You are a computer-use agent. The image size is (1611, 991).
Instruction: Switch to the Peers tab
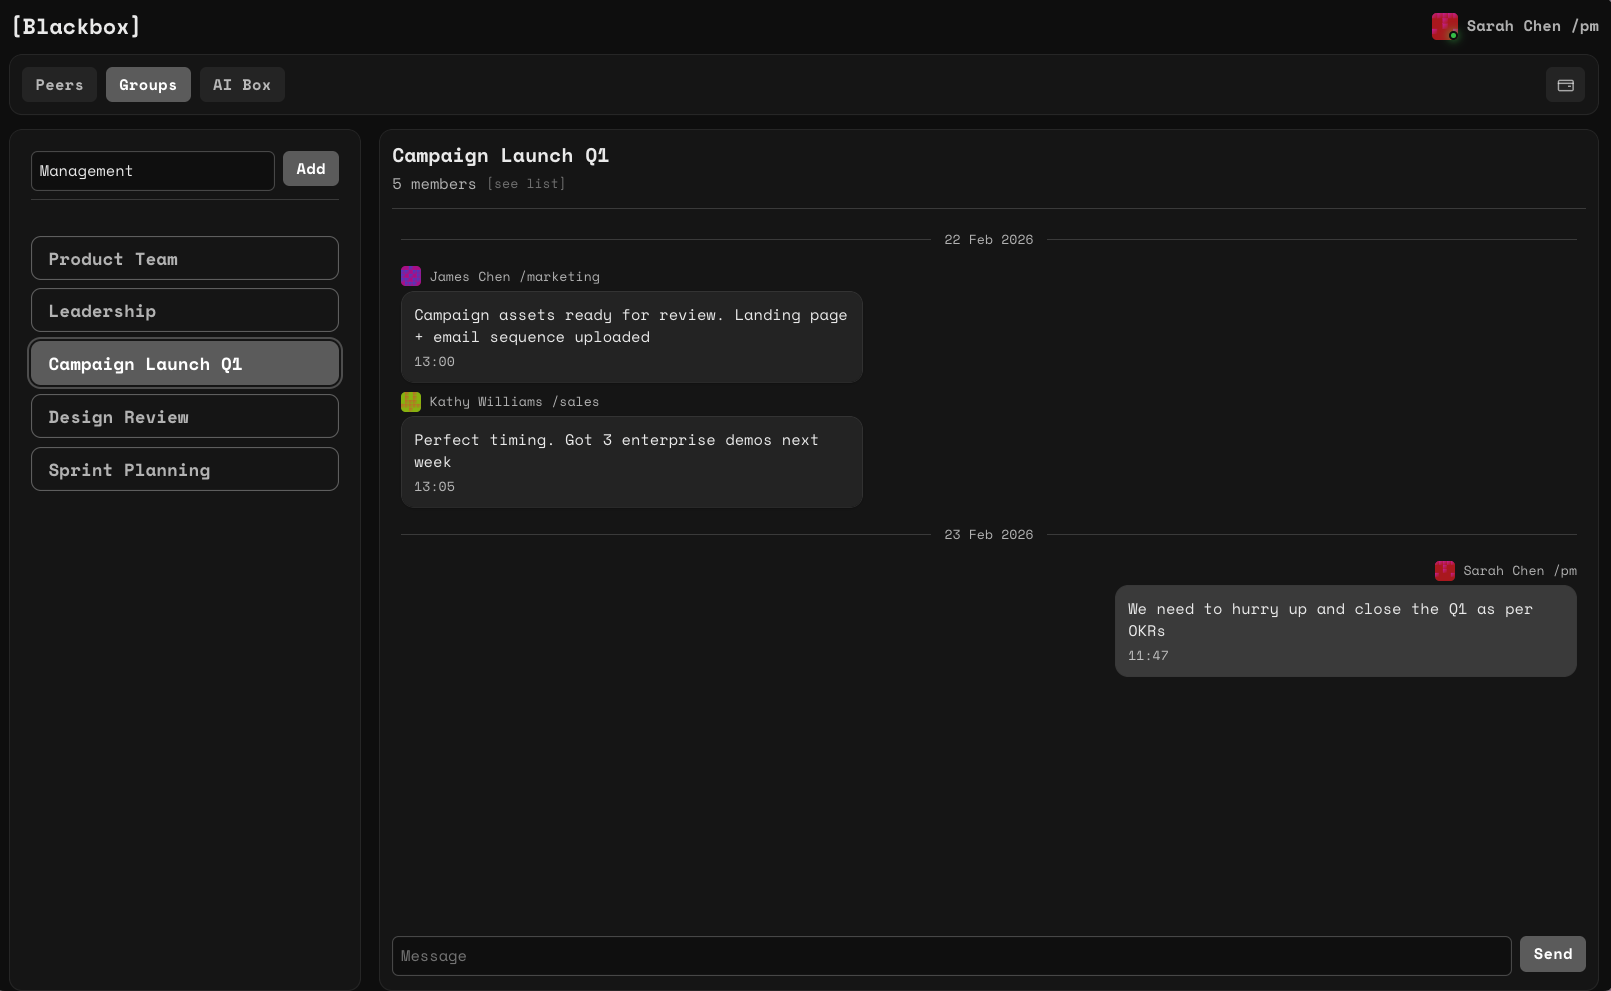point(59,85)
